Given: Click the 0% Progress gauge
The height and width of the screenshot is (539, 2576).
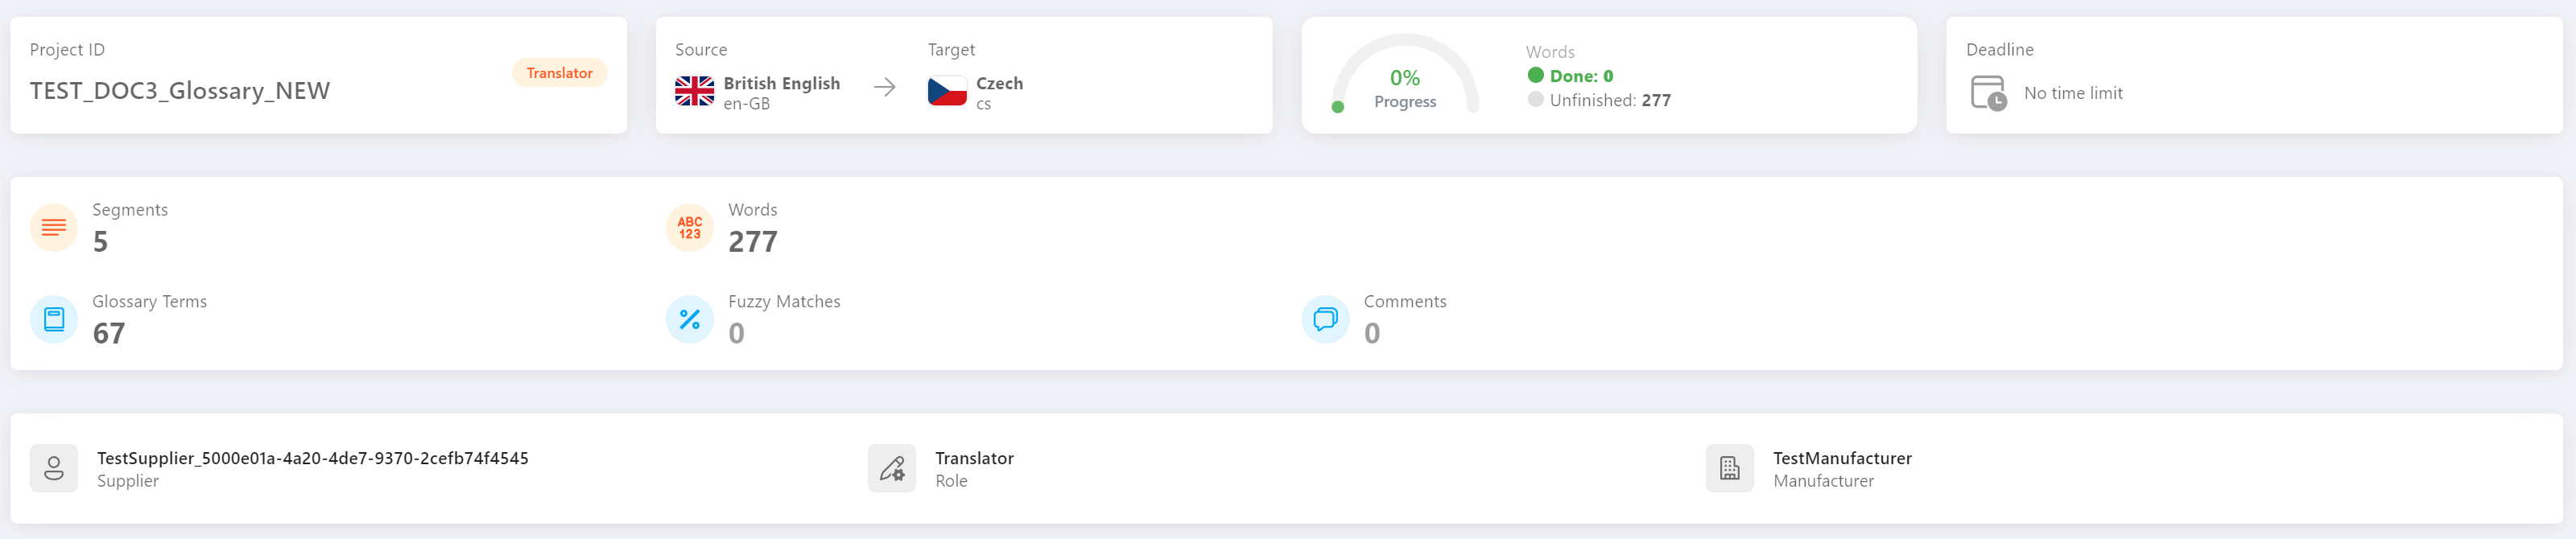Looking at the screenshot, I should click(1404, 86).
